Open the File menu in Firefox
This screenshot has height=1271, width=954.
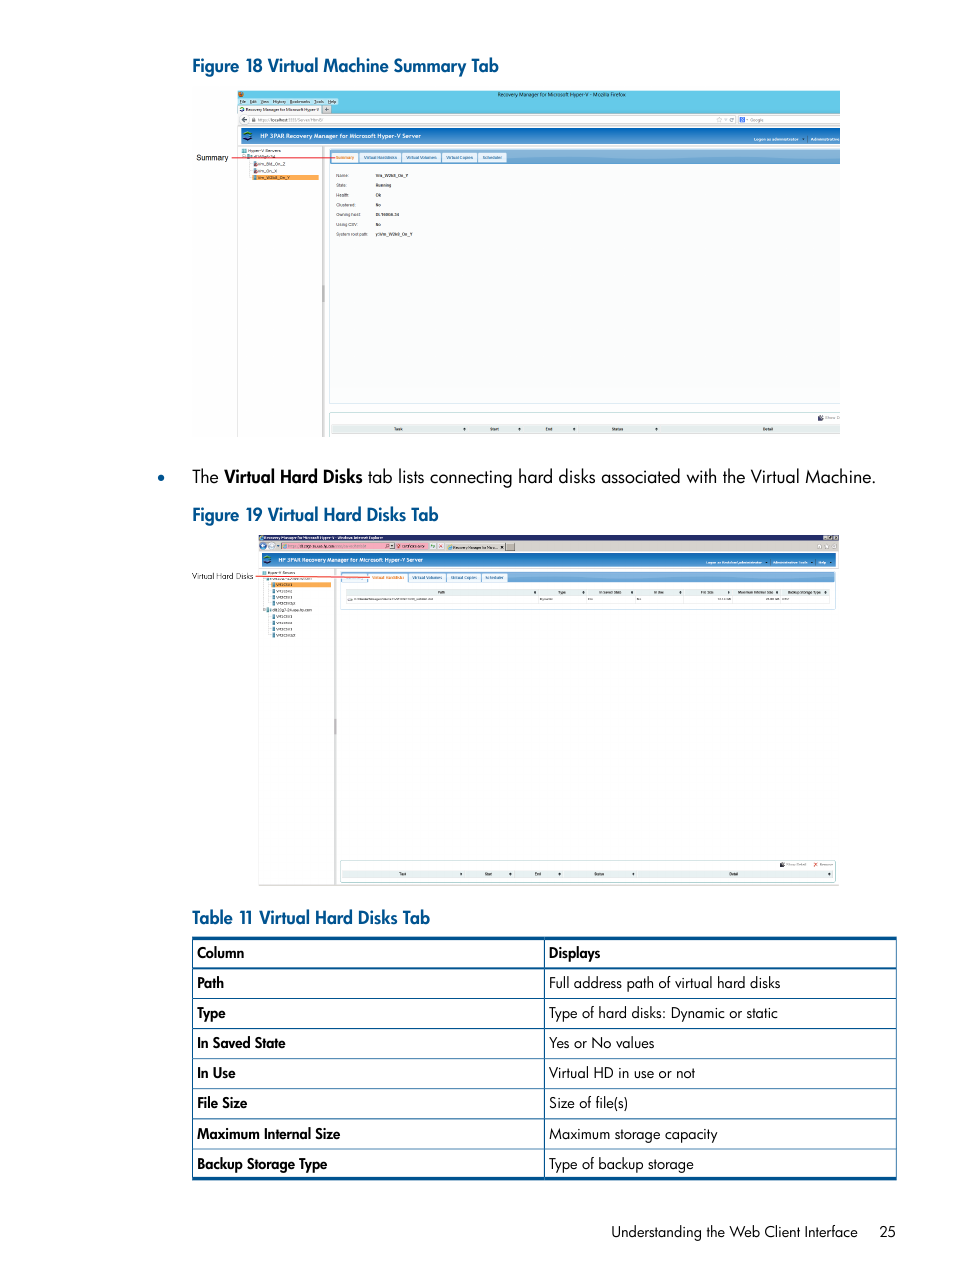click(242, 102)
